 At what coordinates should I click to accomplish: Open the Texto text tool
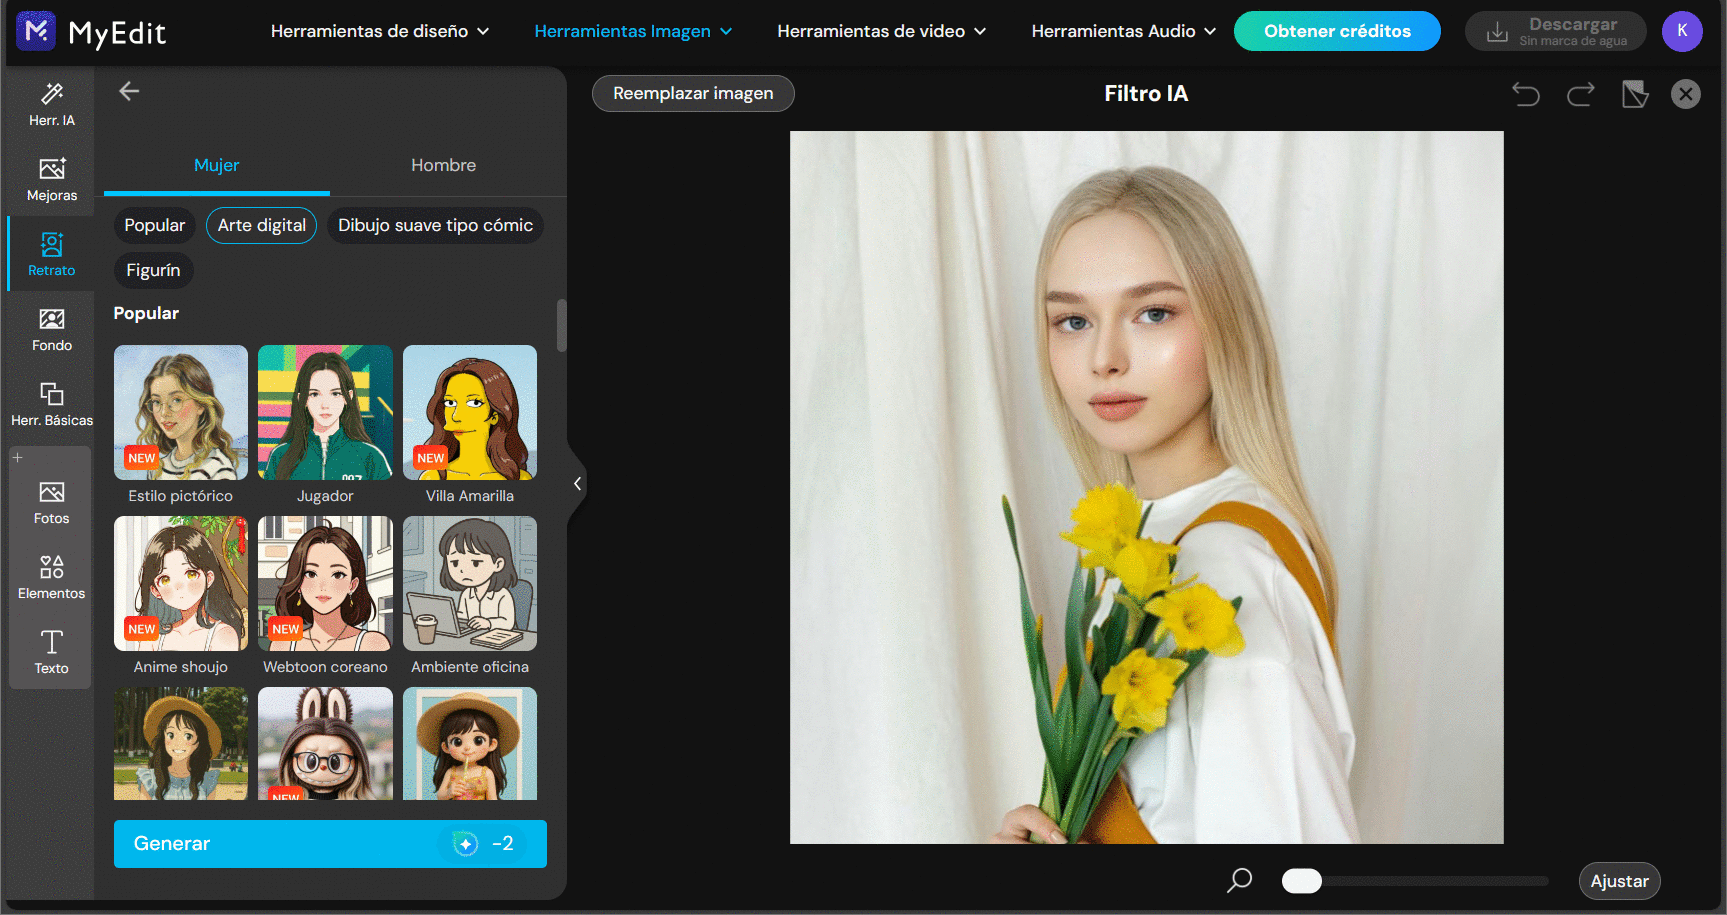coord(52,653)
